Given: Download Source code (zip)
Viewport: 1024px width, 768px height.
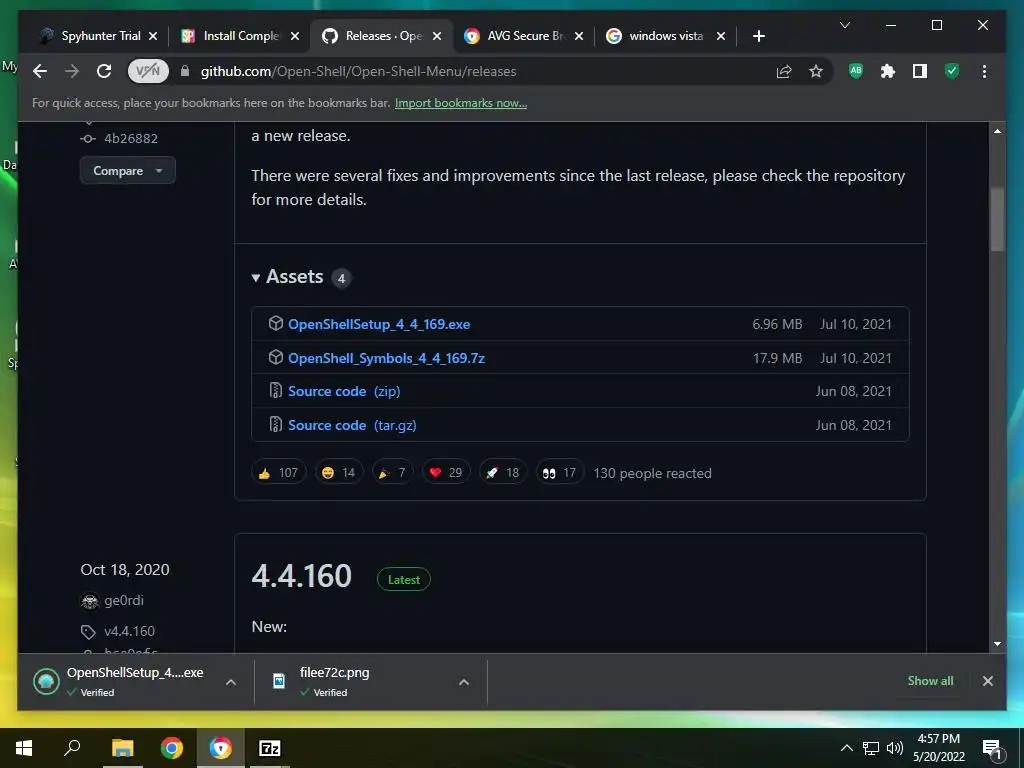Looking at the screenshot, I should (344, 391).
